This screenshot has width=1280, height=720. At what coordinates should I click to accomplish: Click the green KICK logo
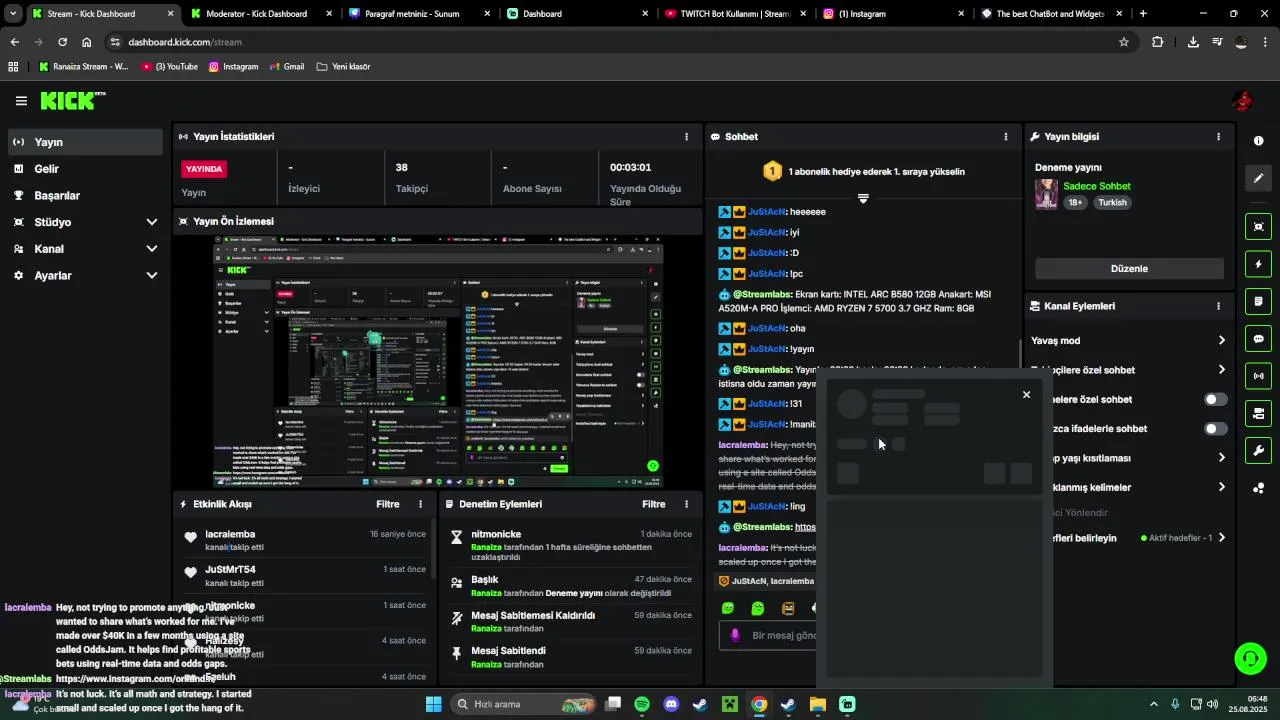click(72, 101)
